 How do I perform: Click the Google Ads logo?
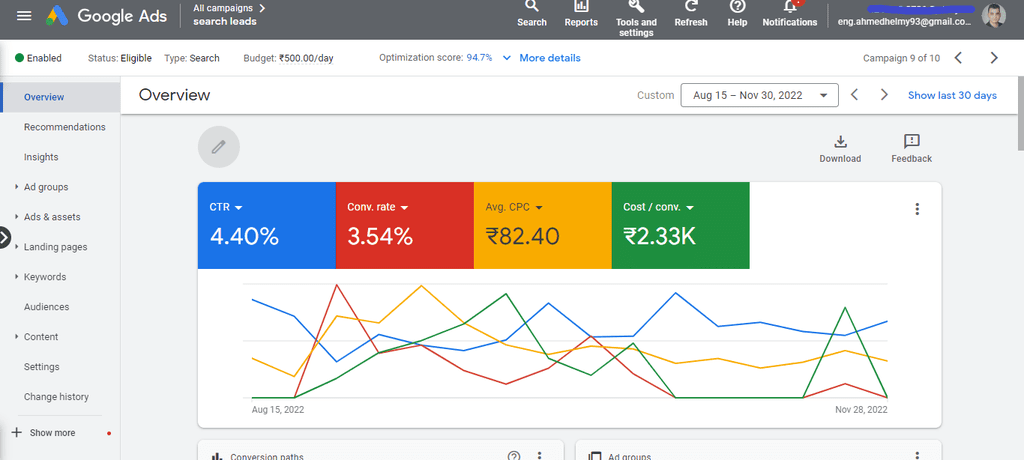coord(106,16)
